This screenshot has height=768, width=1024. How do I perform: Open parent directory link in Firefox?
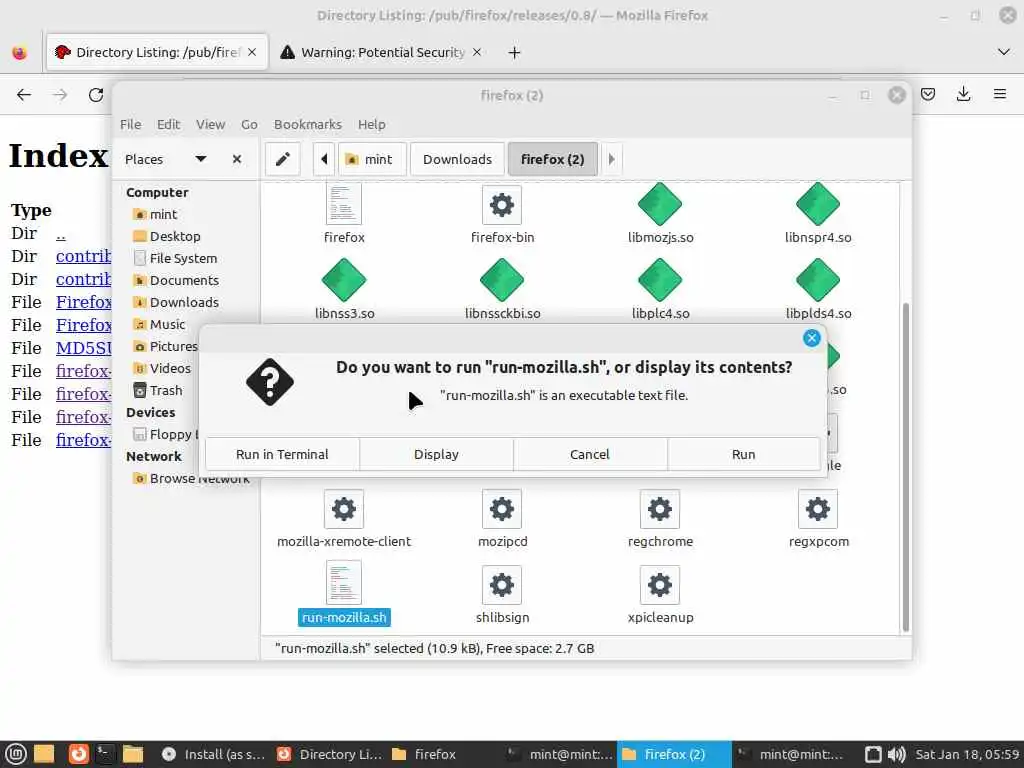[x=61, y=234]
